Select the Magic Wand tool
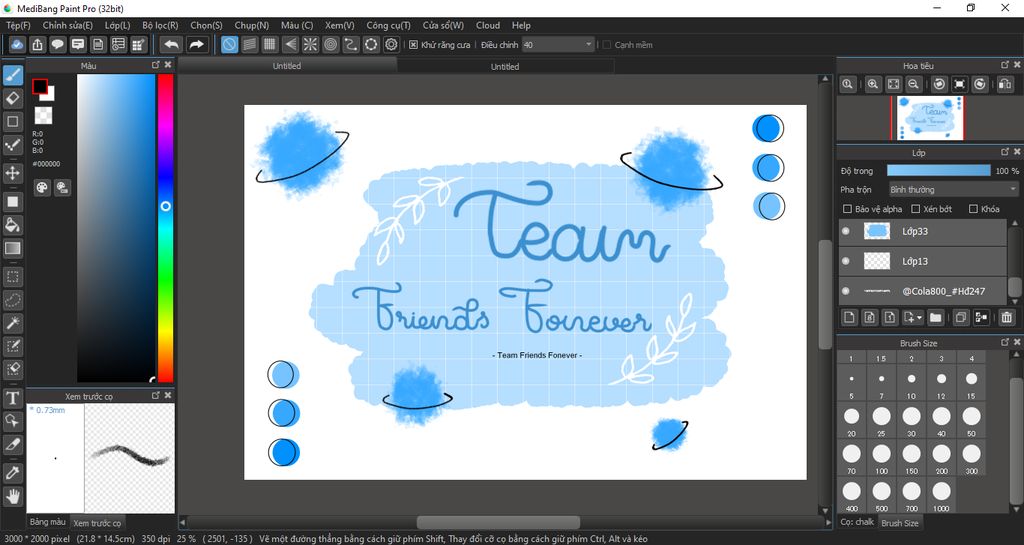 pos(12,322)
